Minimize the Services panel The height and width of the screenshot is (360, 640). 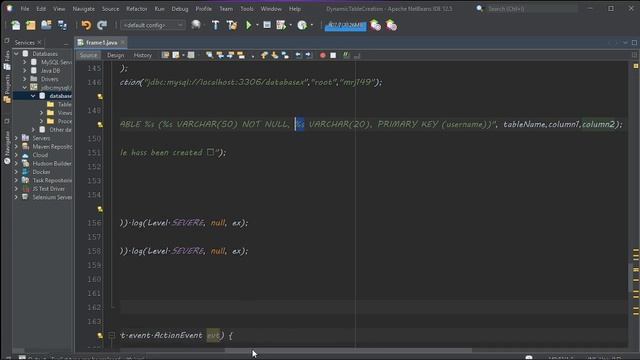(x=66, y=43)
